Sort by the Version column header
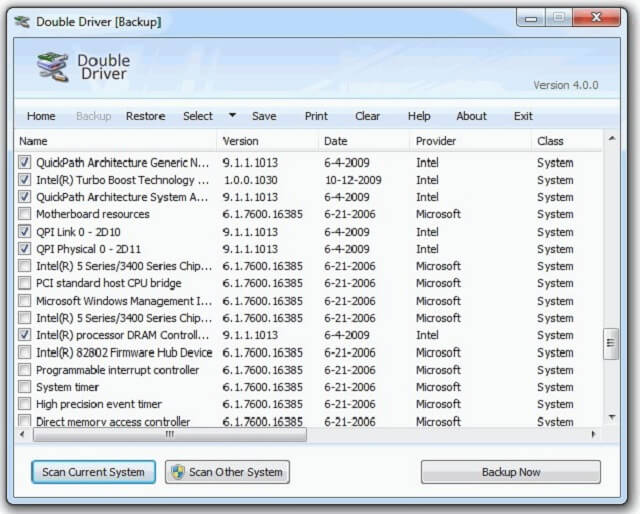 coord(267,141)
